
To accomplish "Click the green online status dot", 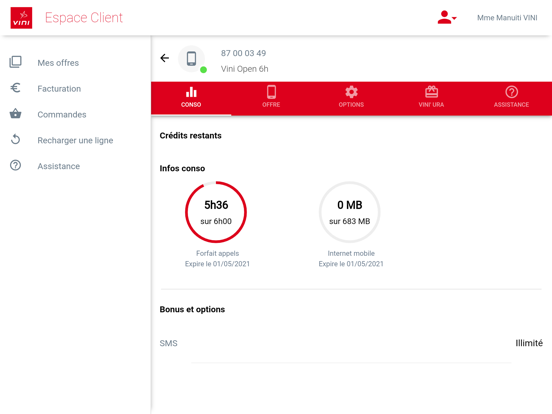I will tap(203, 70).
